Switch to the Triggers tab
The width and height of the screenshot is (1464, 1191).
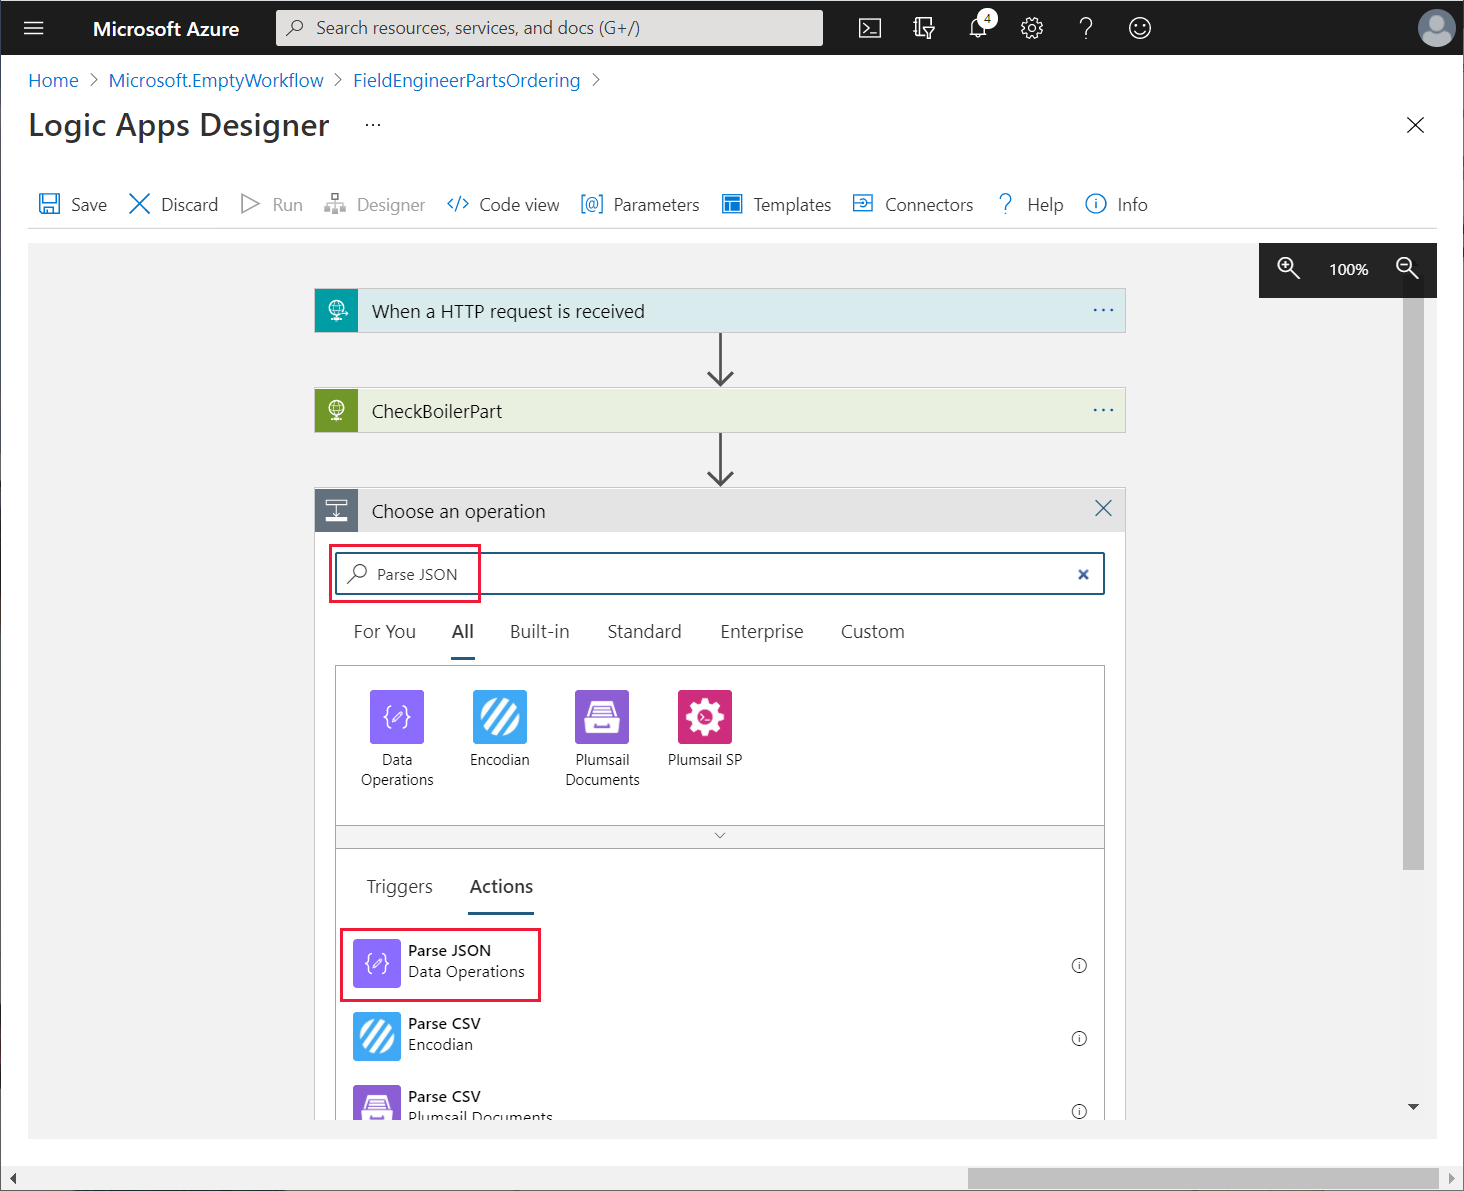400,887
